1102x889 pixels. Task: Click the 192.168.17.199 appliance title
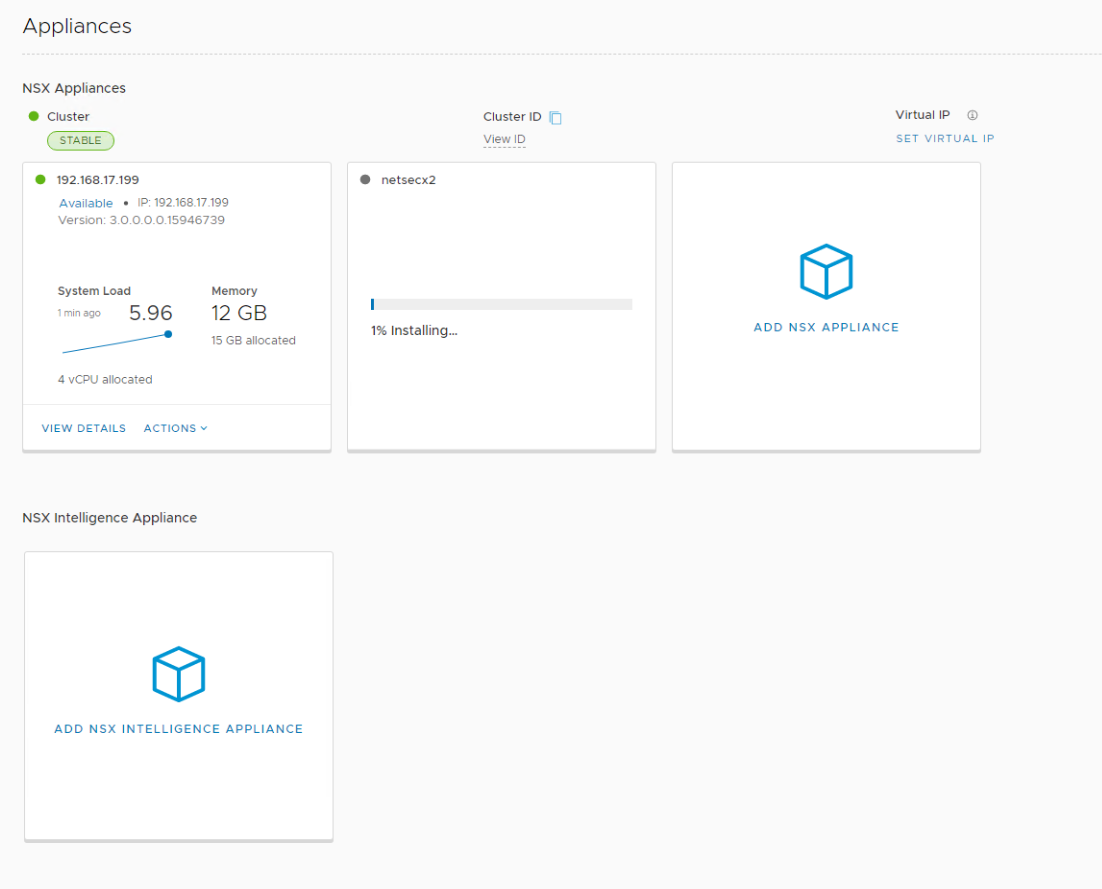98,180
